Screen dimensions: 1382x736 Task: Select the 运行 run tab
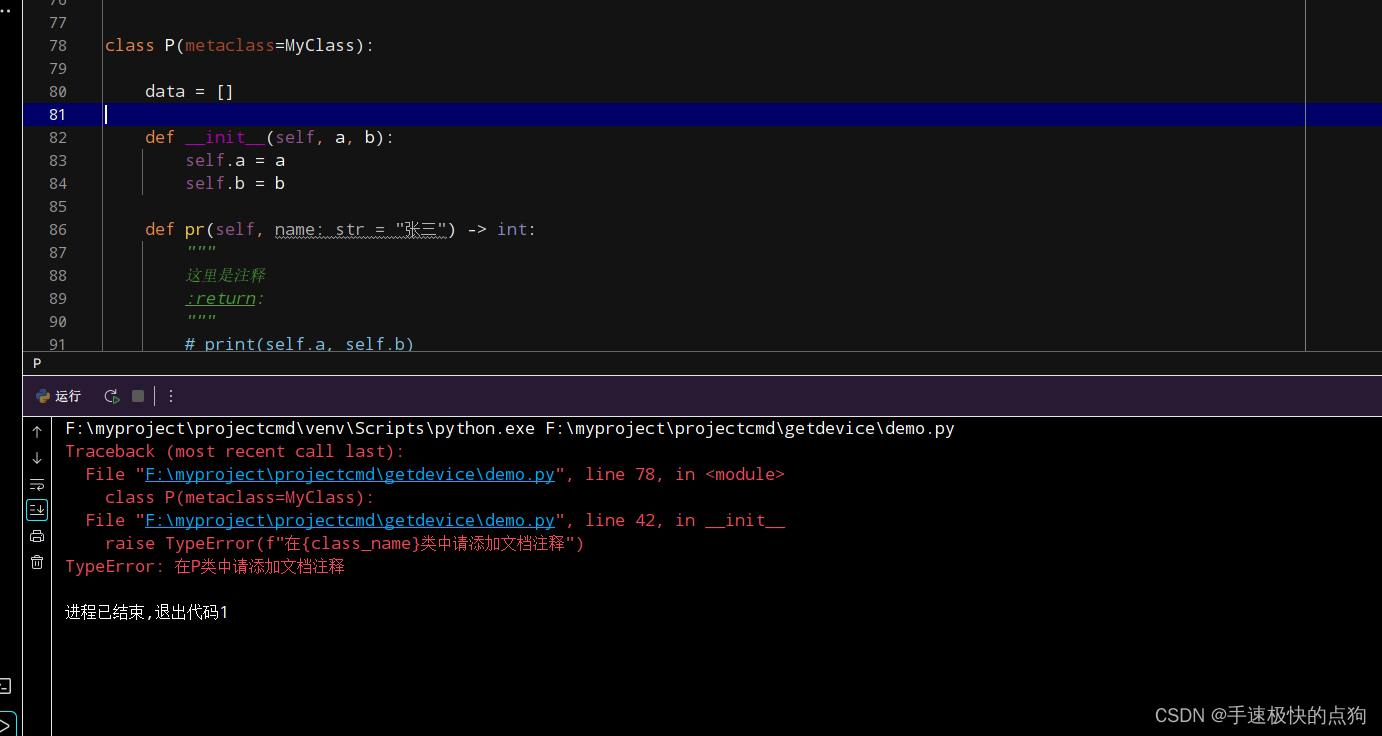[x=58, y=396]
